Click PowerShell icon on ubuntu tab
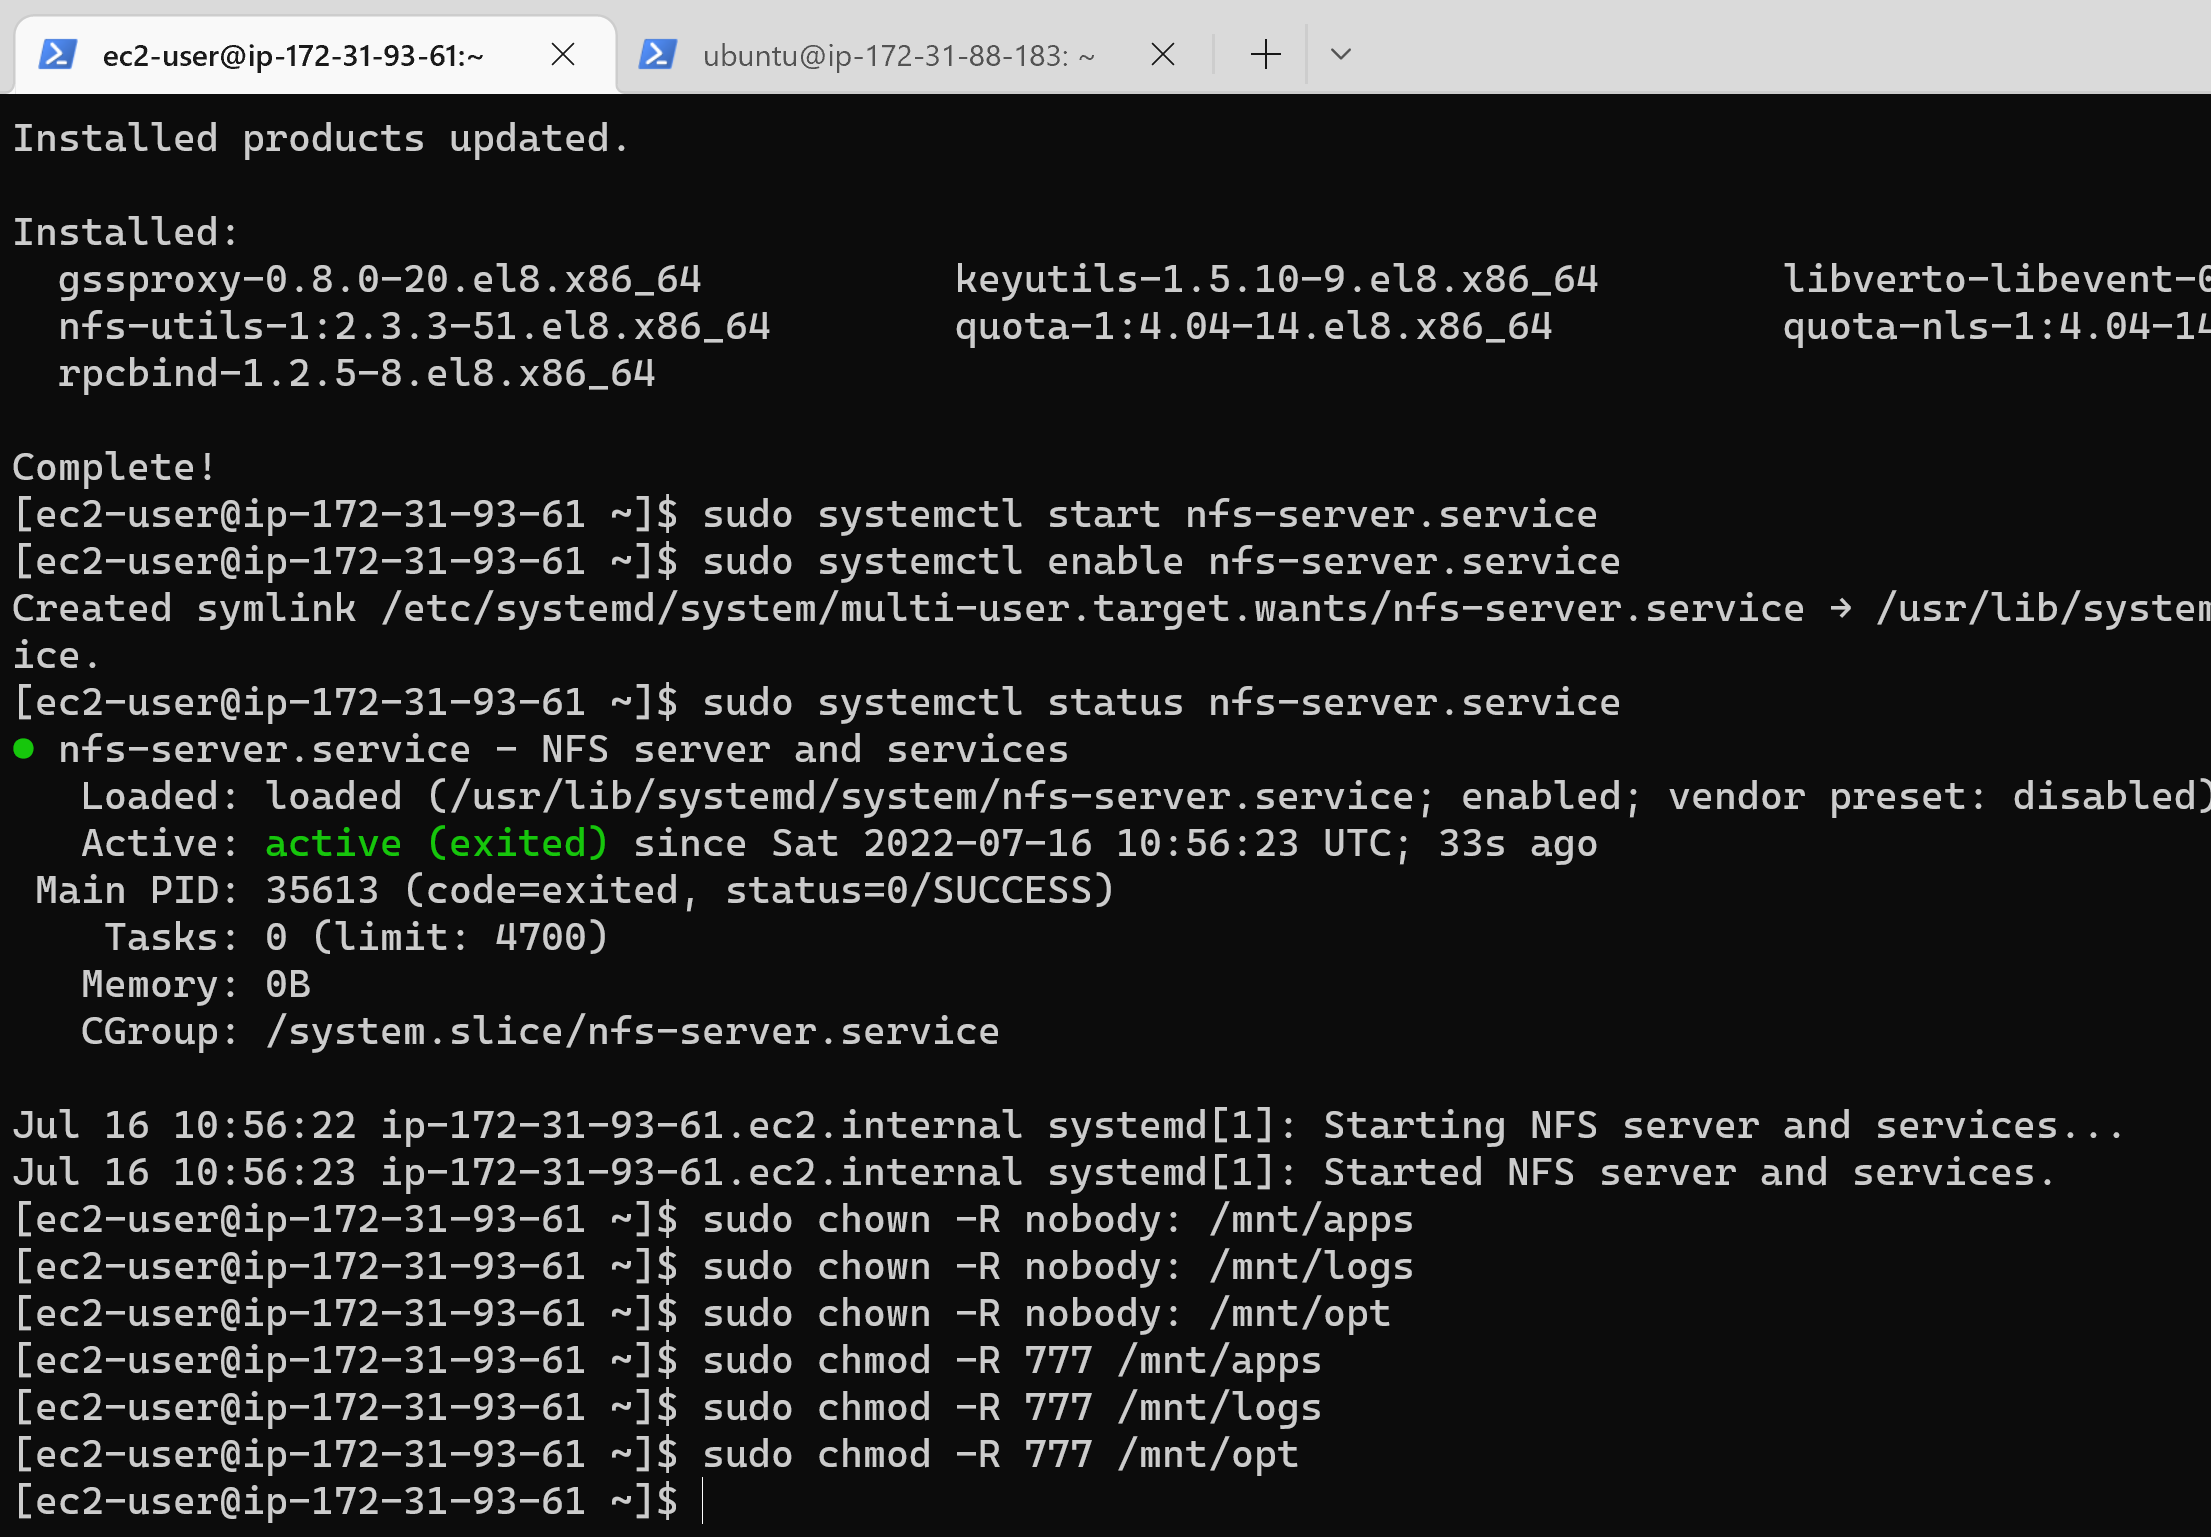The image size is (2211, 1537). (657, 54)
